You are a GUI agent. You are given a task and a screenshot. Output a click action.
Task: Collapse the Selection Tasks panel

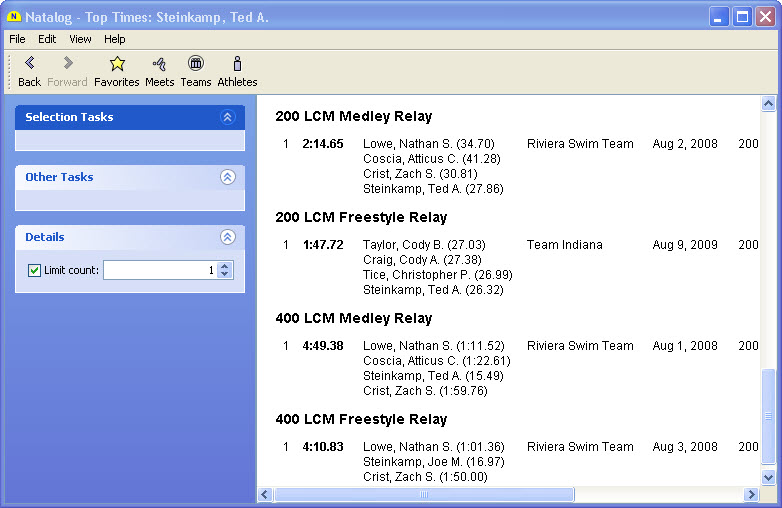[x=227, y=117]
